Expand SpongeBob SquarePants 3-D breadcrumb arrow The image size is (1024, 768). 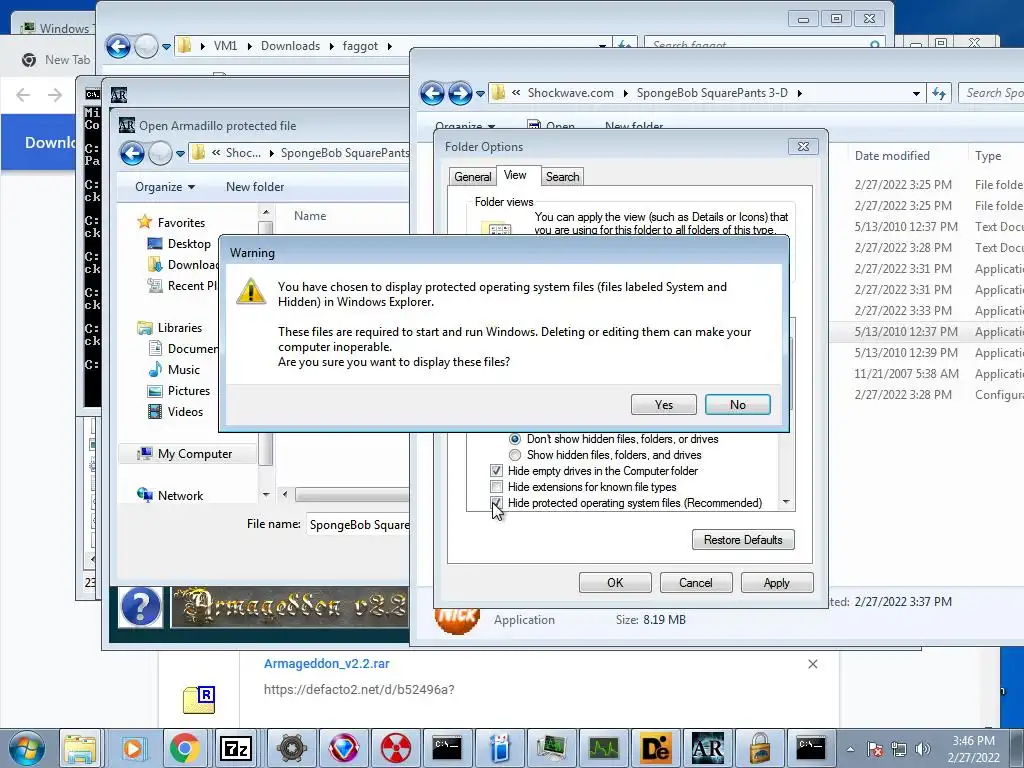coord(799,93)
